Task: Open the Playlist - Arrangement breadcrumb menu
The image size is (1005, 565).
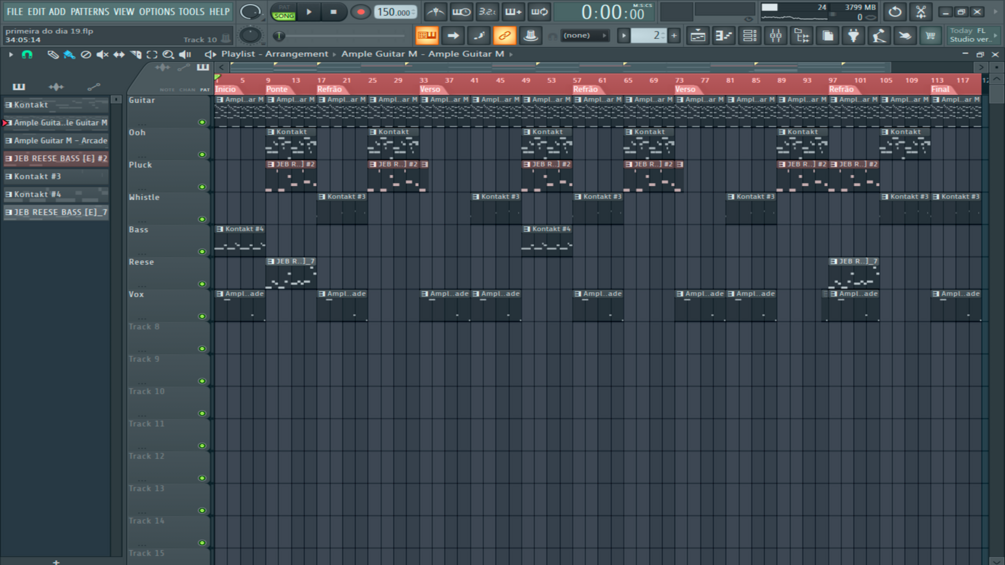Action: (274, 54)
